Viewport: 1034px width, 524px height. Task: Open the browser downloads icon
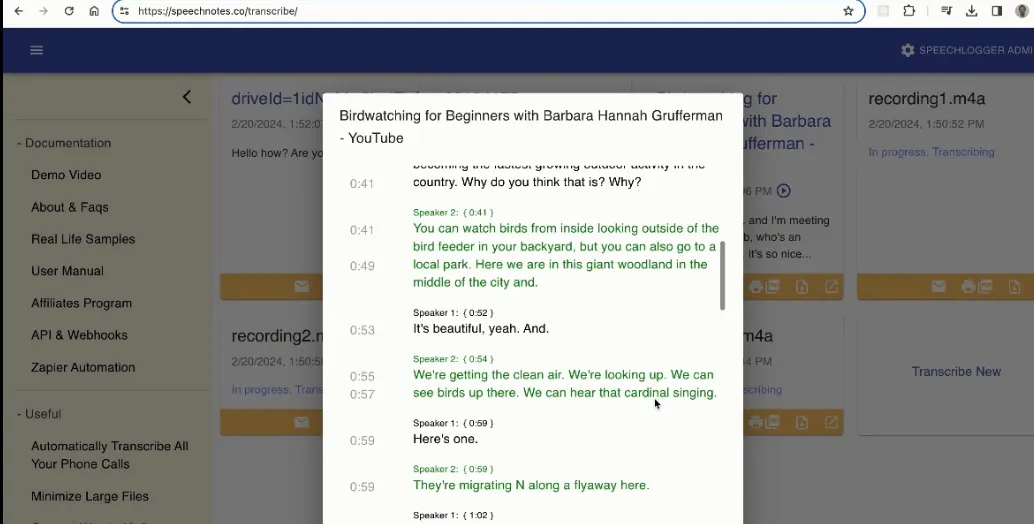point(971,11)
